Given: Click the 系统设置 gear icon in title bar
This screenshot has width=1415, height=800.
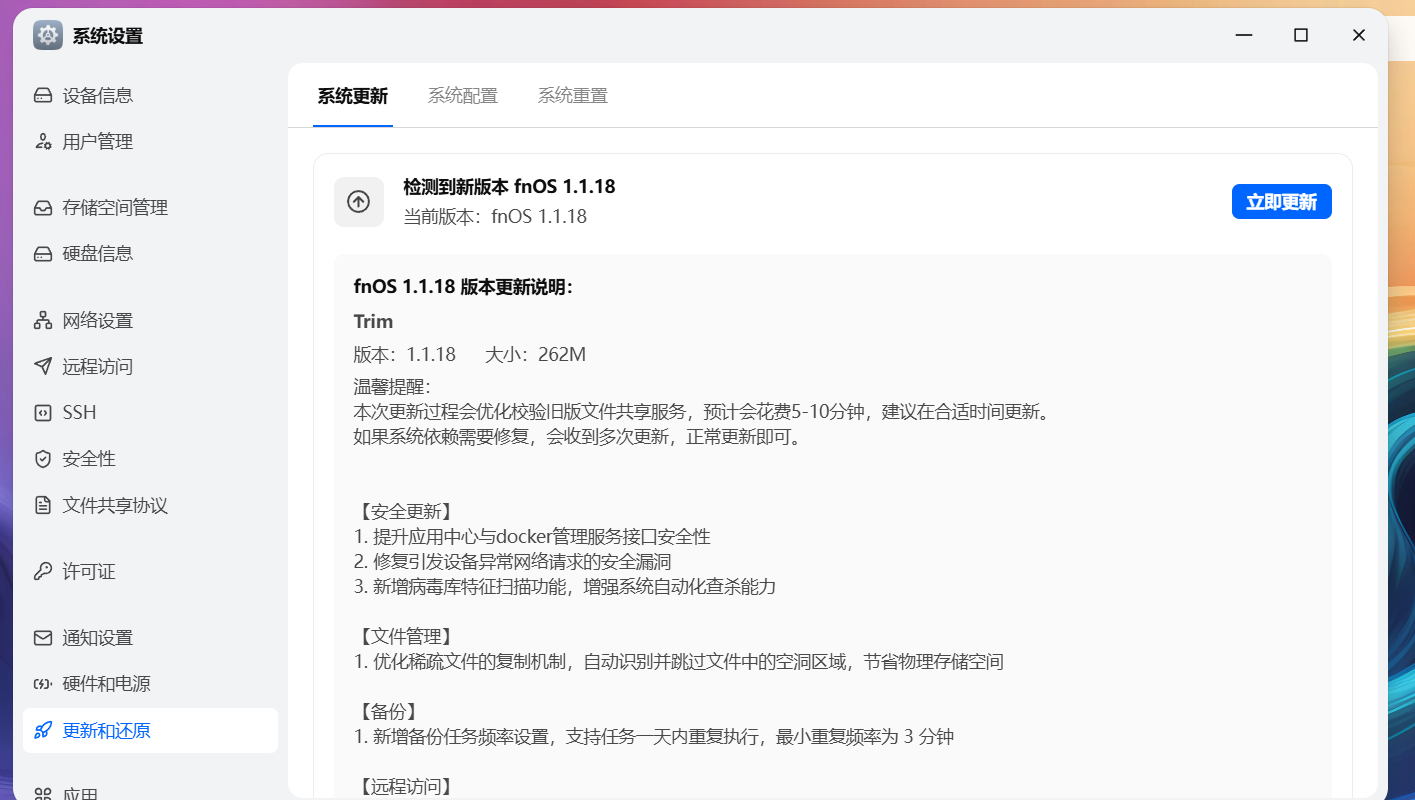Looking at the screenshot, I should [47, 35].
